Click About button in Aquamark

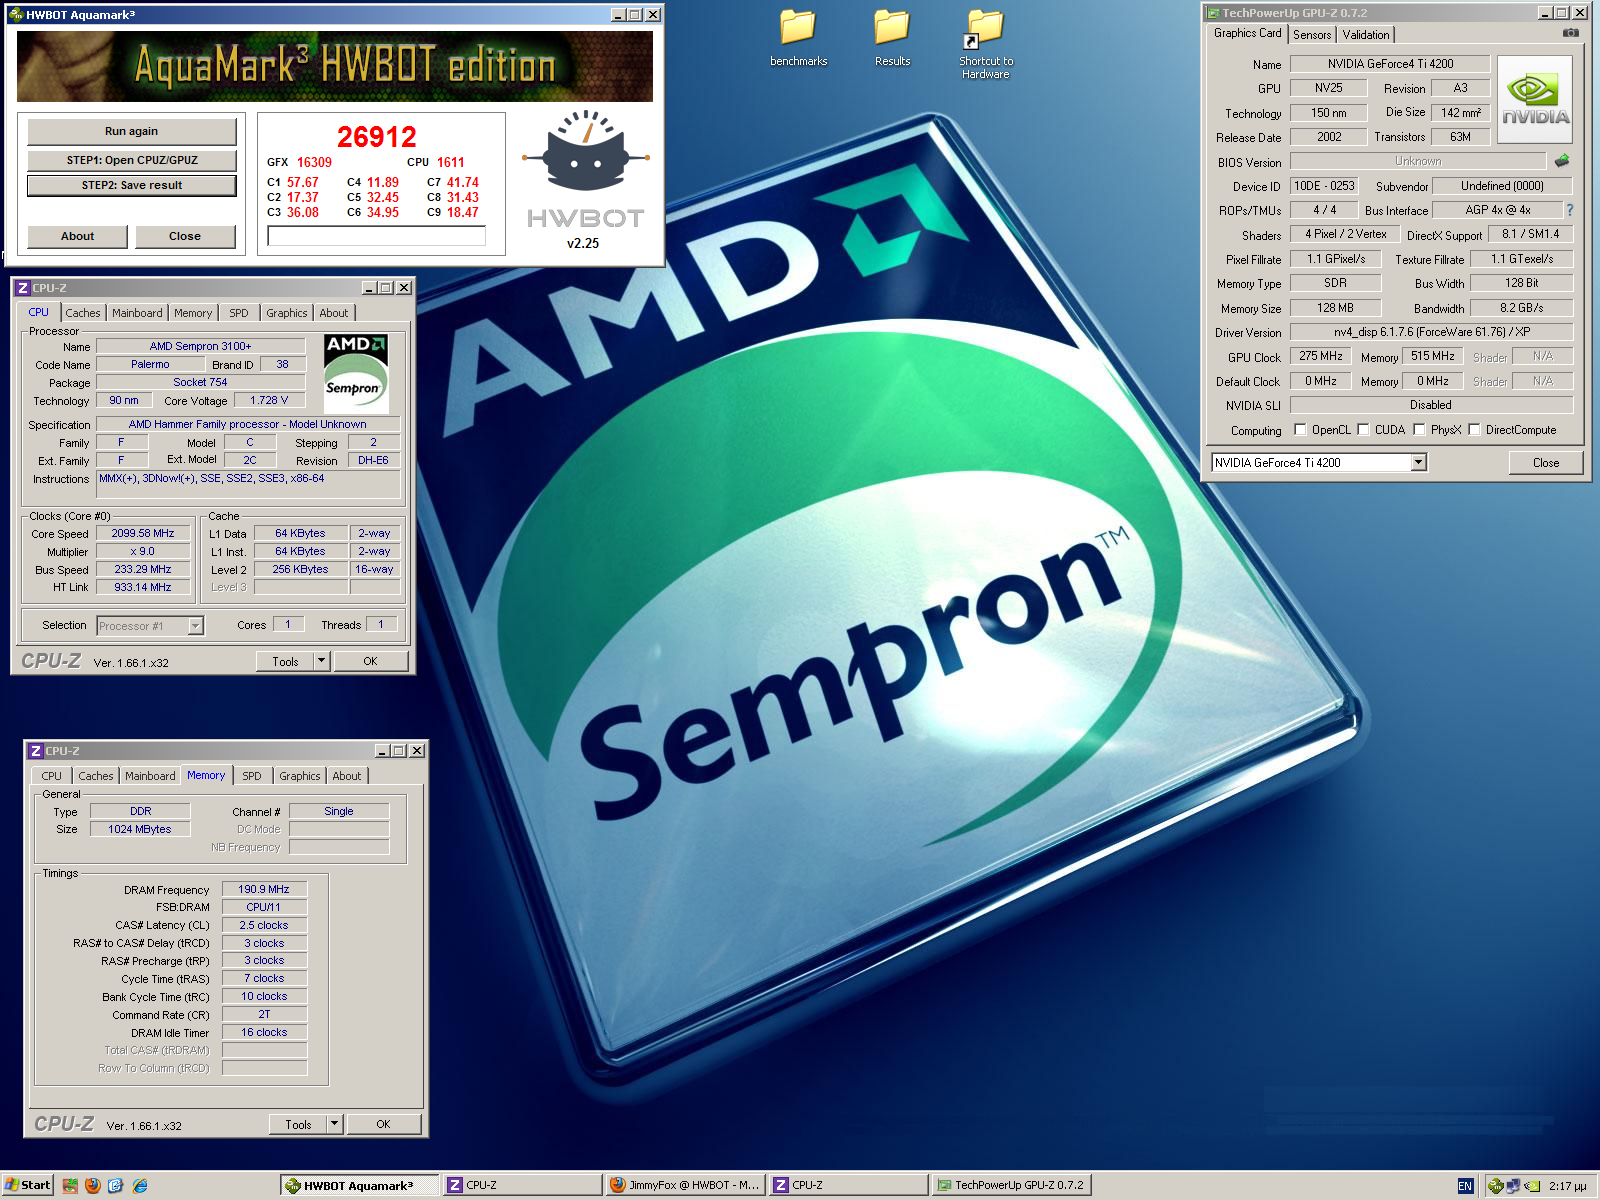(x=77, y=236)
